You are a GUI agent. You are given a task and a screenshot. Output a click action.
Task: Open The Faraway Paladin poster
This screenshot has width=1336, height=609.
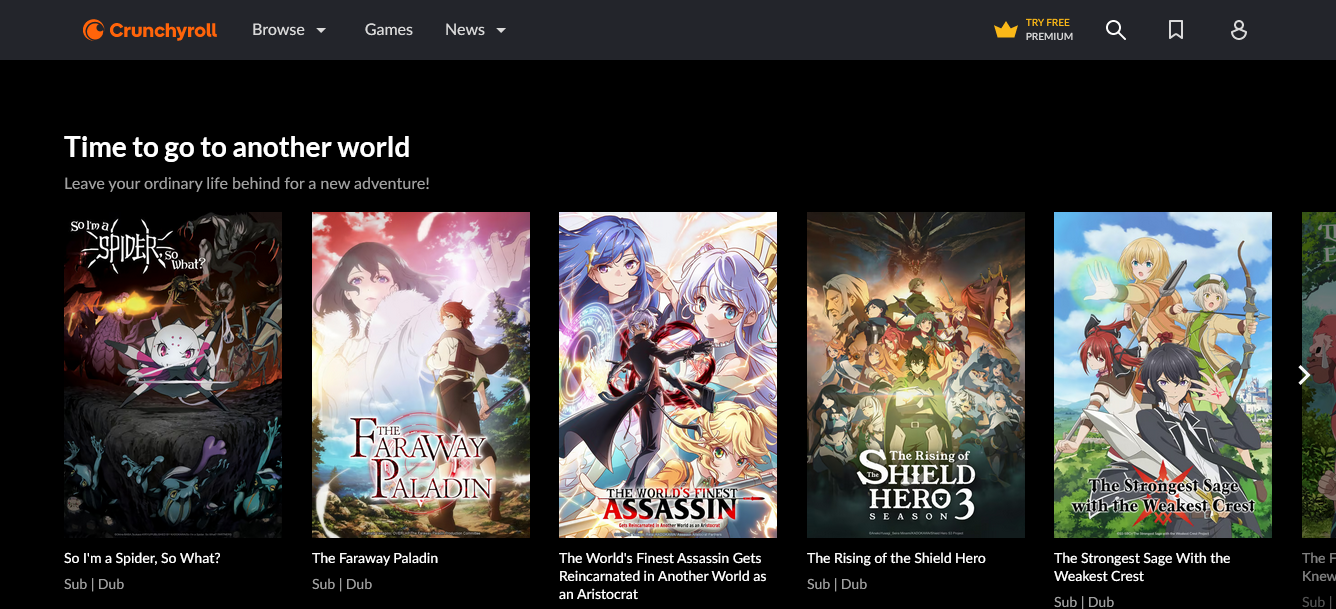[x=421, y=375]
